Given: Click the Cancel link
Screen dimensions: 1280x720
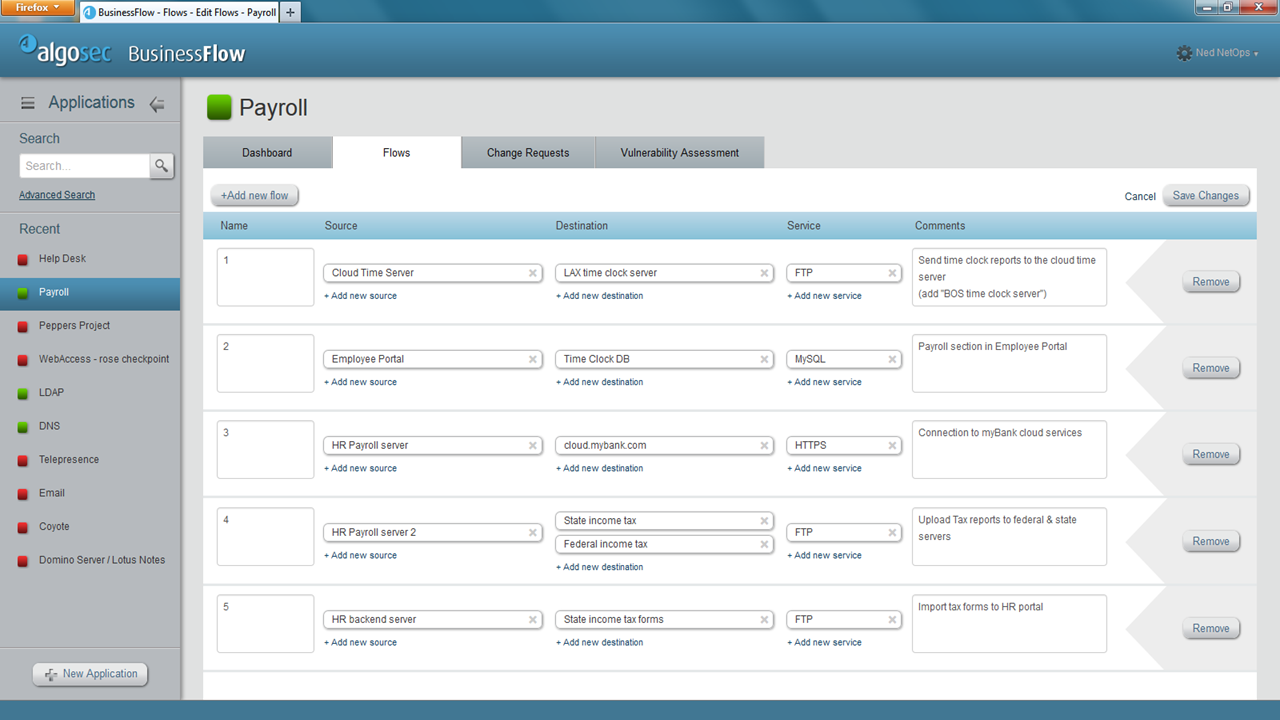Looking at the screenshot, I should click(x=1140, y=197).
